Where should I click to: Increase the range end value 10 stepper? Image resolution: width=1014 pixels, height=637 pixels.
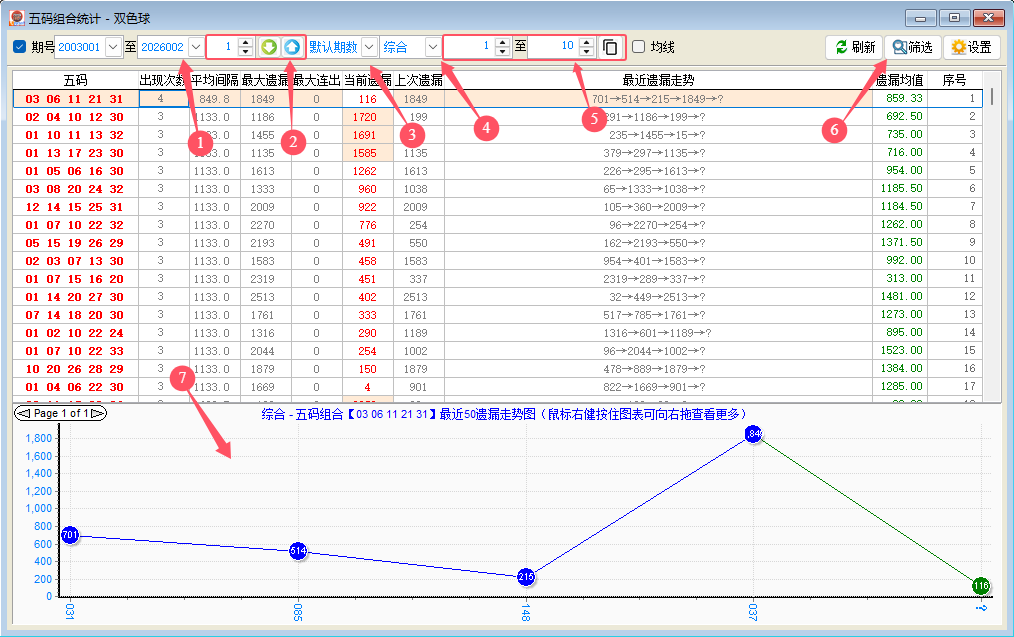tap(586, 42)
